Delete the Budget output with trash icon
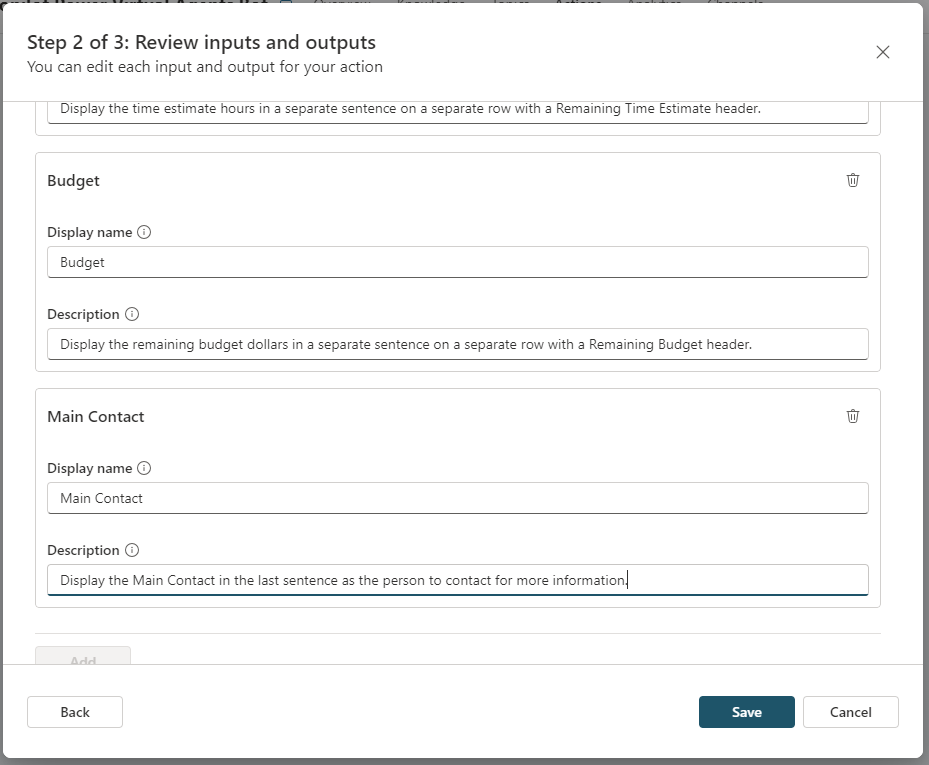 point(852,180)
